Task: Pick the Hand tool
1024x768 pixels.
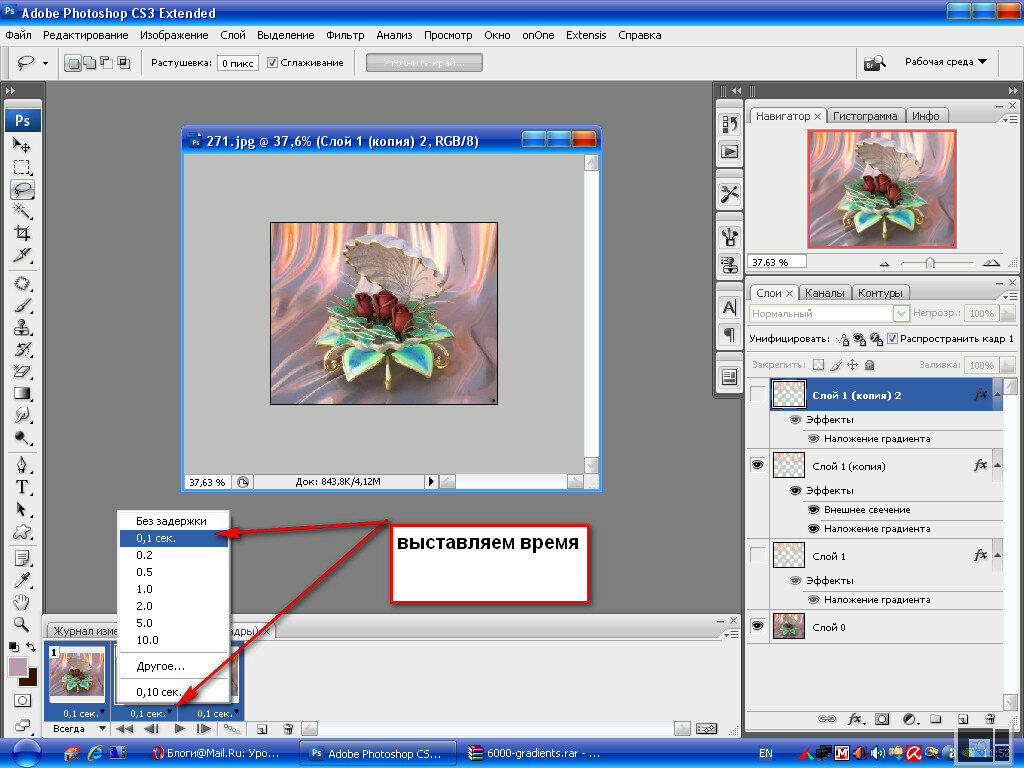Action: (x=22, y=601)
